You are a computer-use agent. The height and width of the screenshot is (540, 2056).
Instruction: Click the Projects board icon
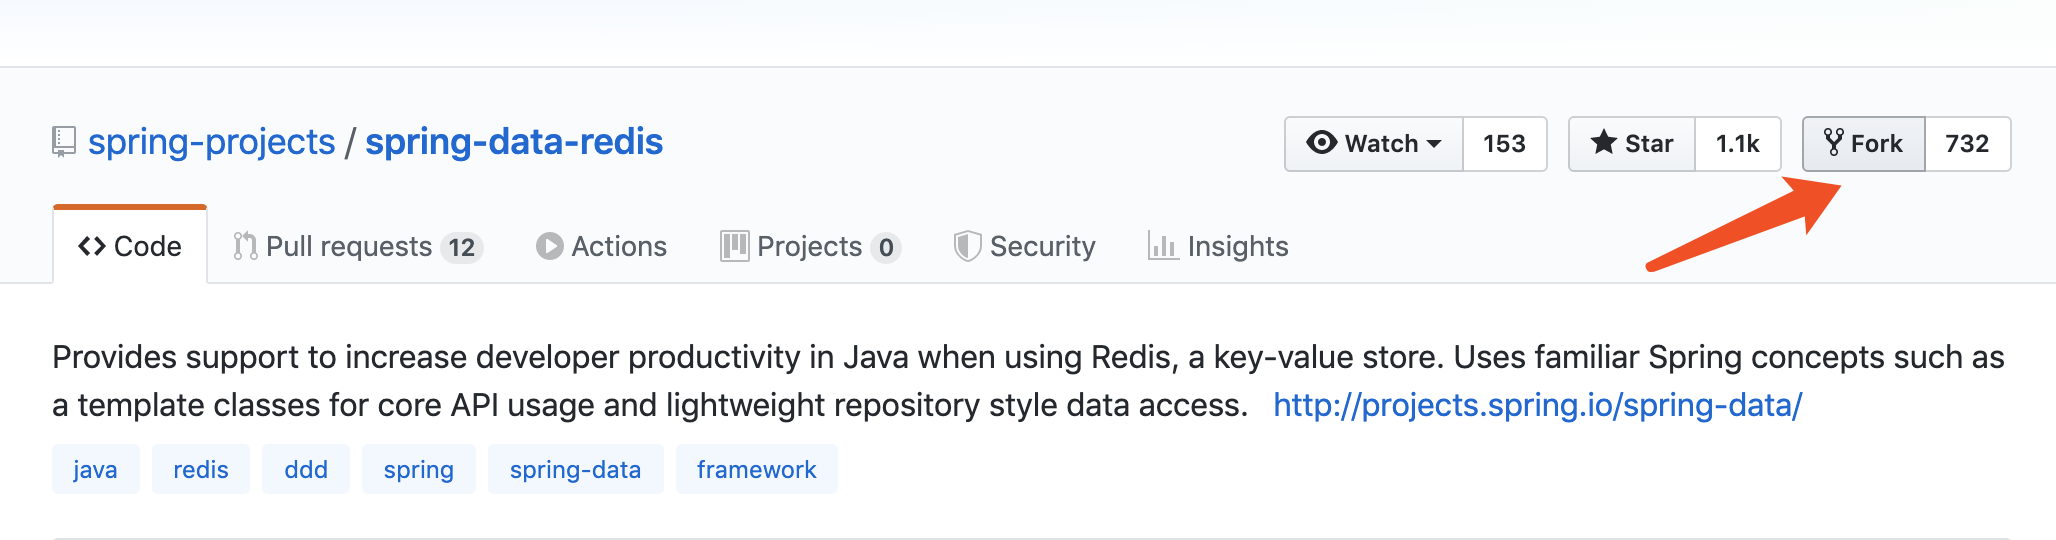click(x=734, y=246)
